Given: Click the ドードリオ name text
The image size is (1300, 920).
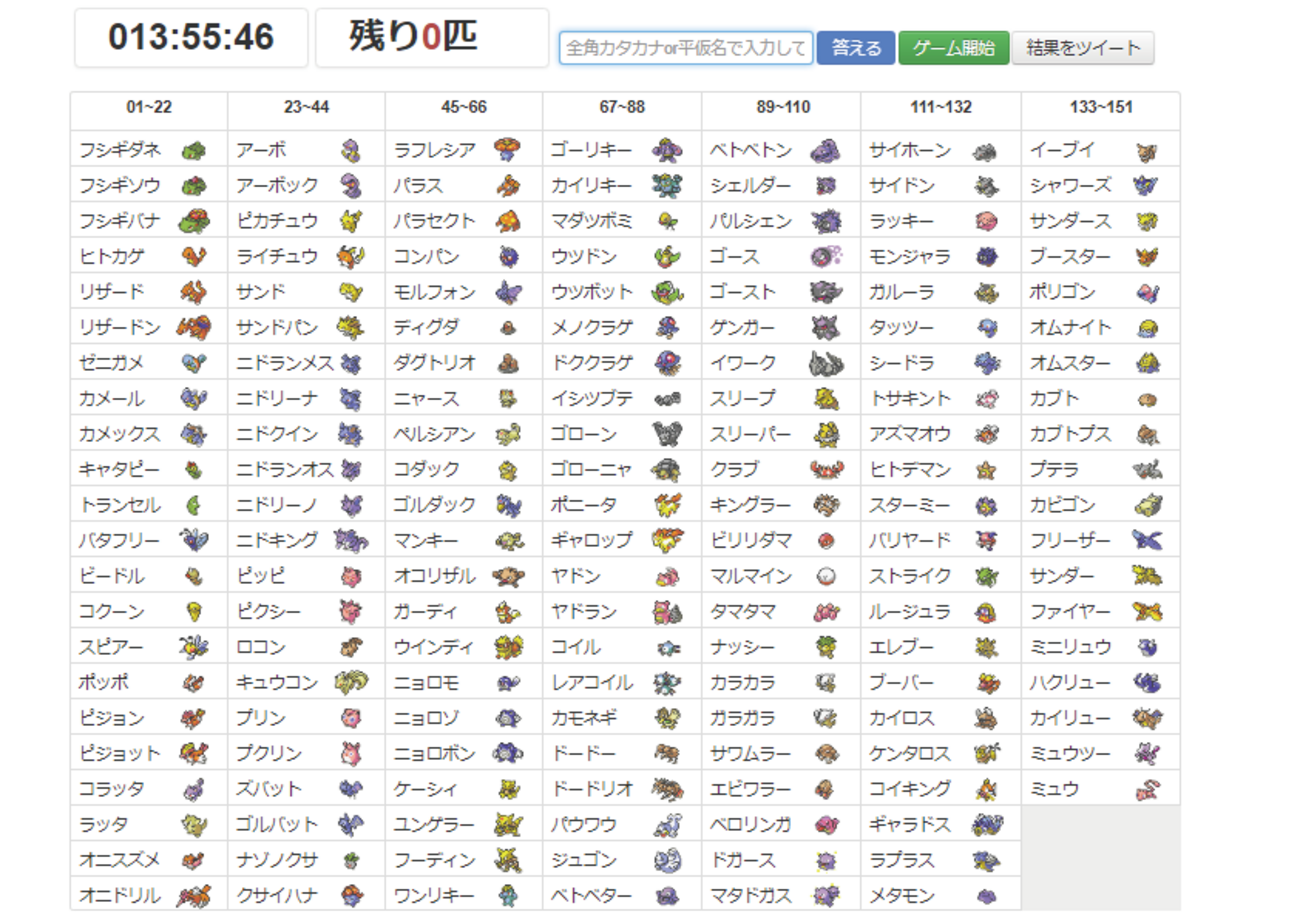Looking at the screenshot, I should pos(592,788).
